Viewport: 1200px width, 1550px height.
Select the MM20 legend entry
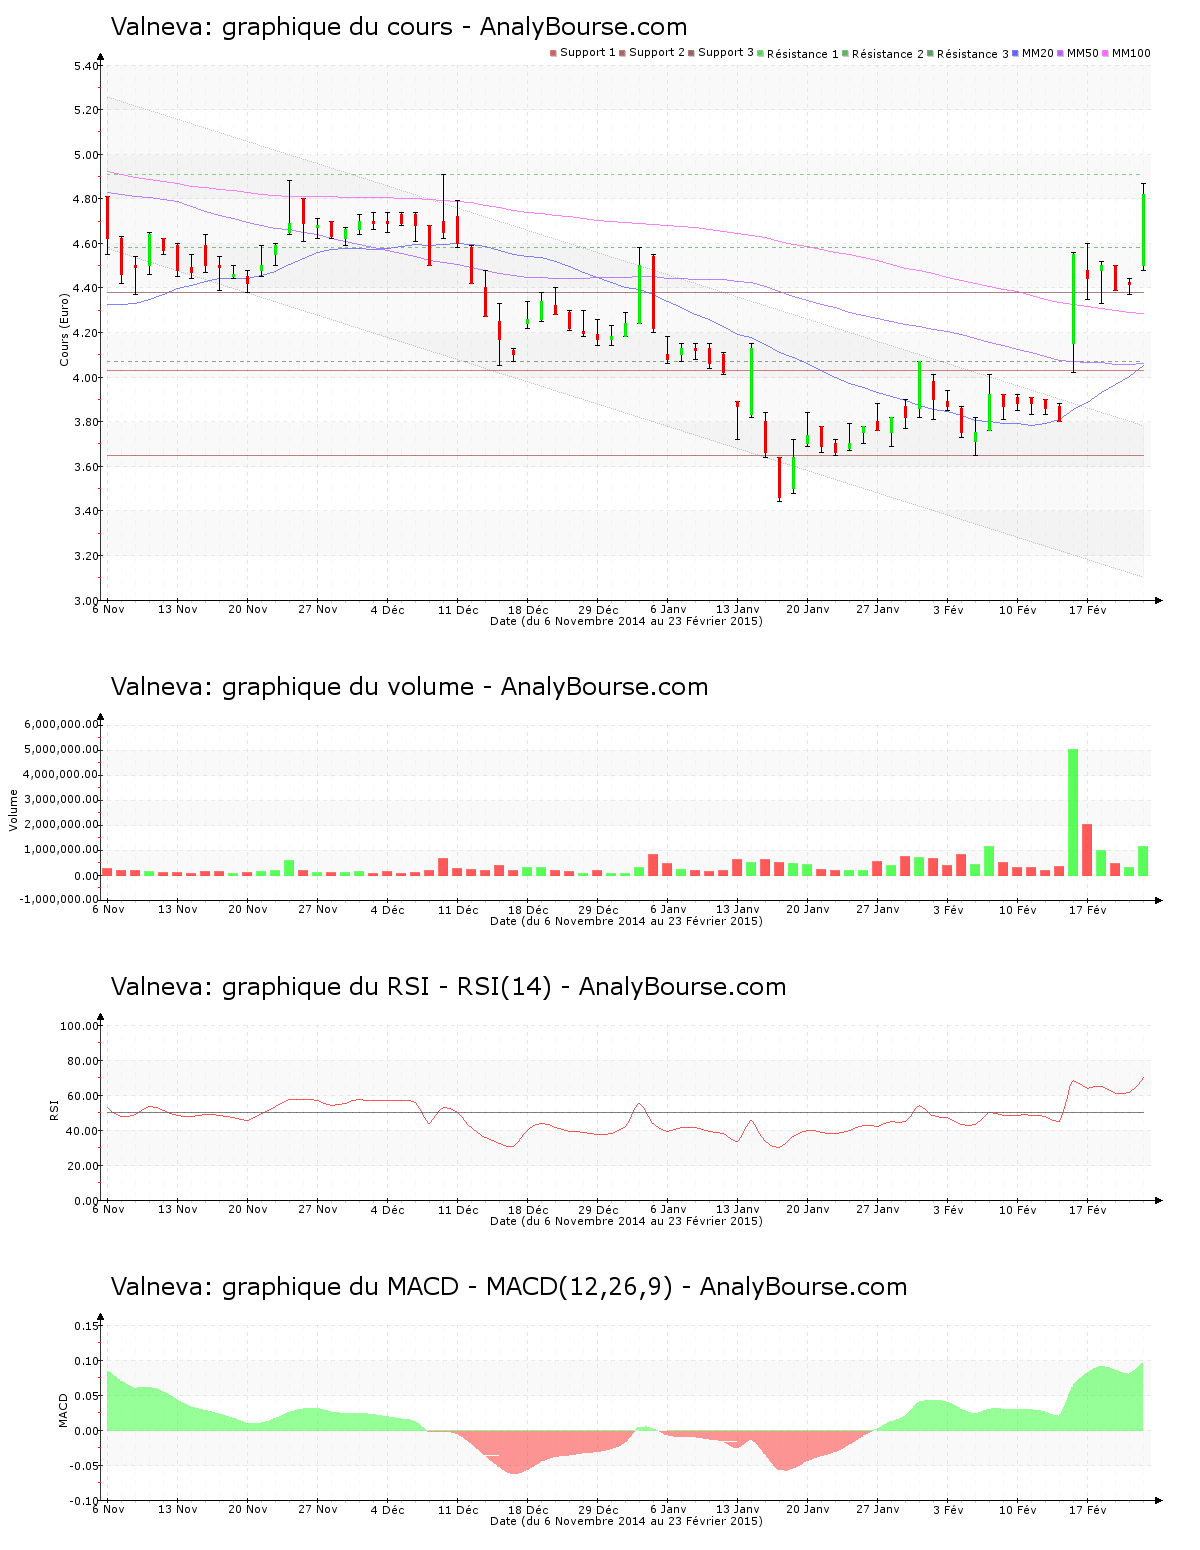coord(1033,53)
